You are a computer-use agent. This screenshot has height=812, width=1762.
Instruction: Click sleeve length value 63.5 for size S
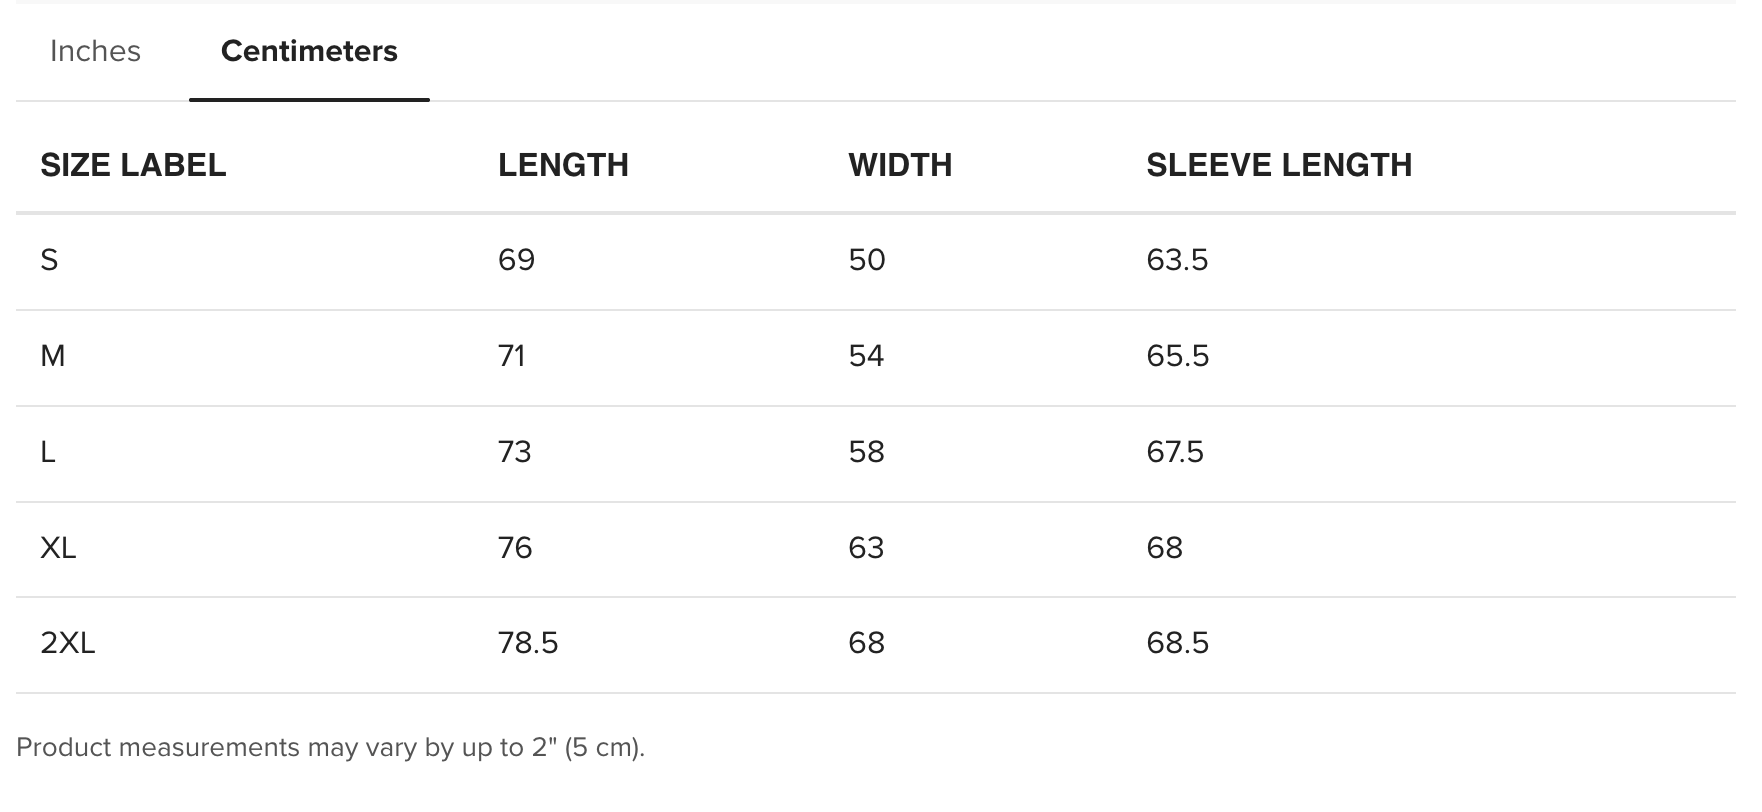1177,260
